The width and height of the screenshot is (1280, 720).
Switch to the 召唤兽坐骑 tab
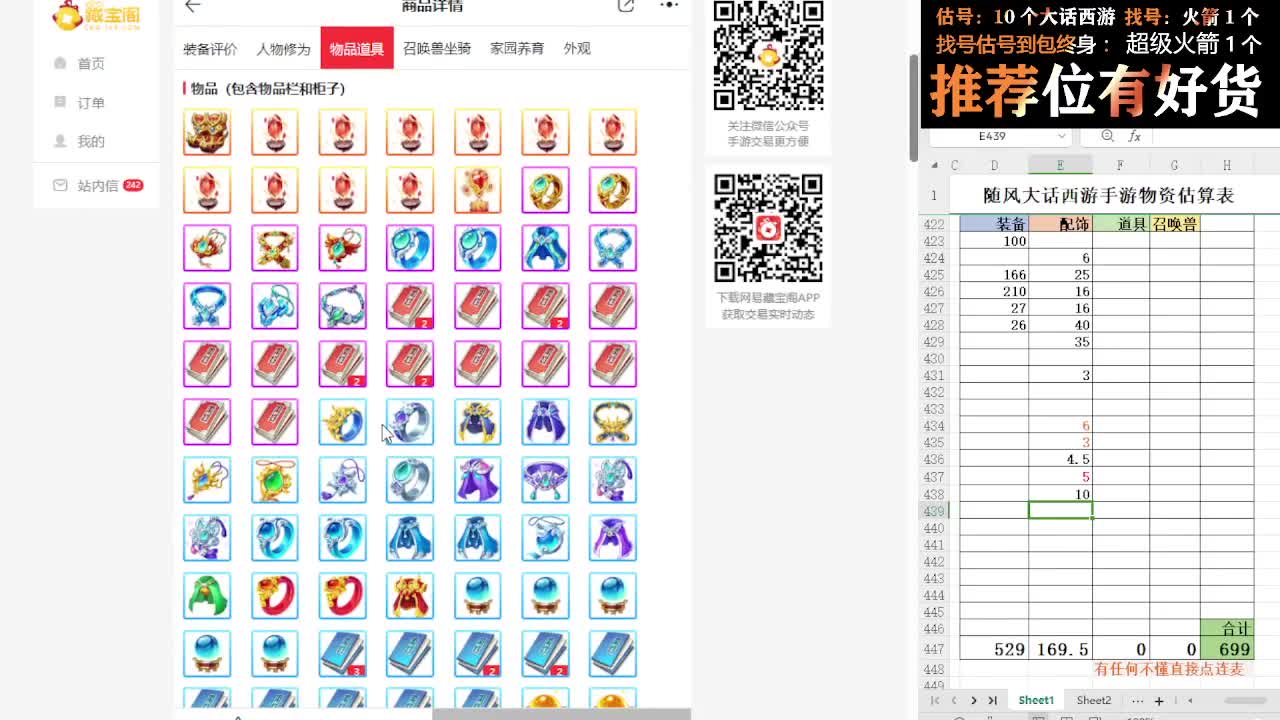pyautogui.click(x=436, y=47)
